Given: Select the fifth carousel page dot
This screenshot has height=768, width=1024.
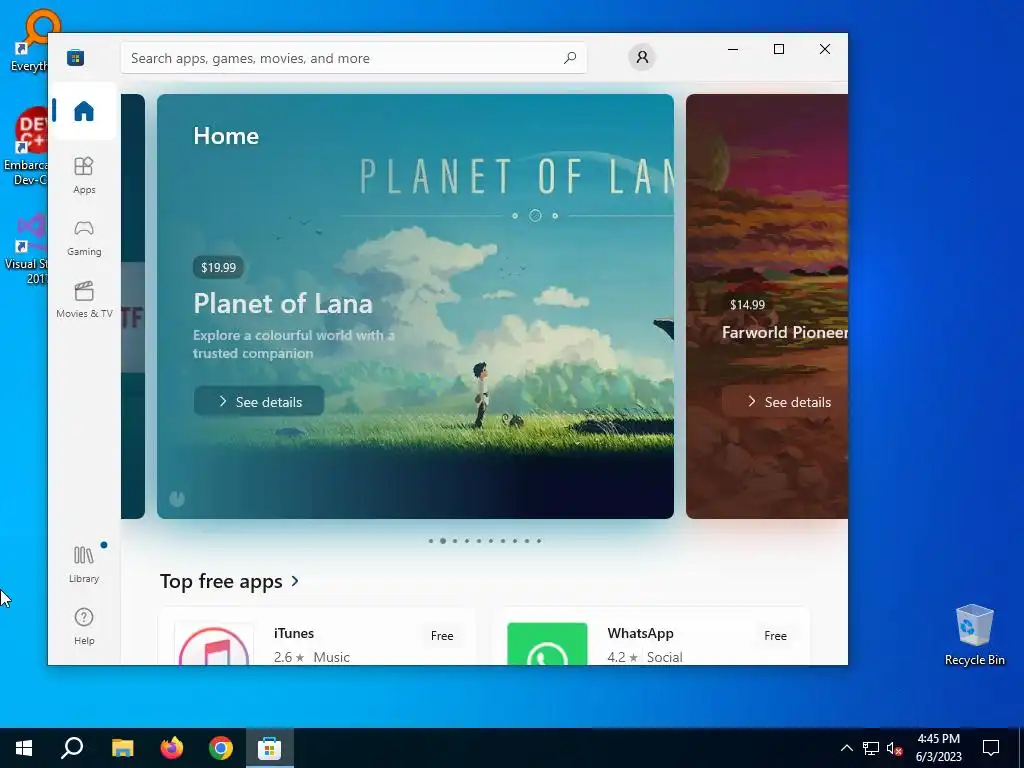Looking at the screenshot, I should [x=479, y=541].
